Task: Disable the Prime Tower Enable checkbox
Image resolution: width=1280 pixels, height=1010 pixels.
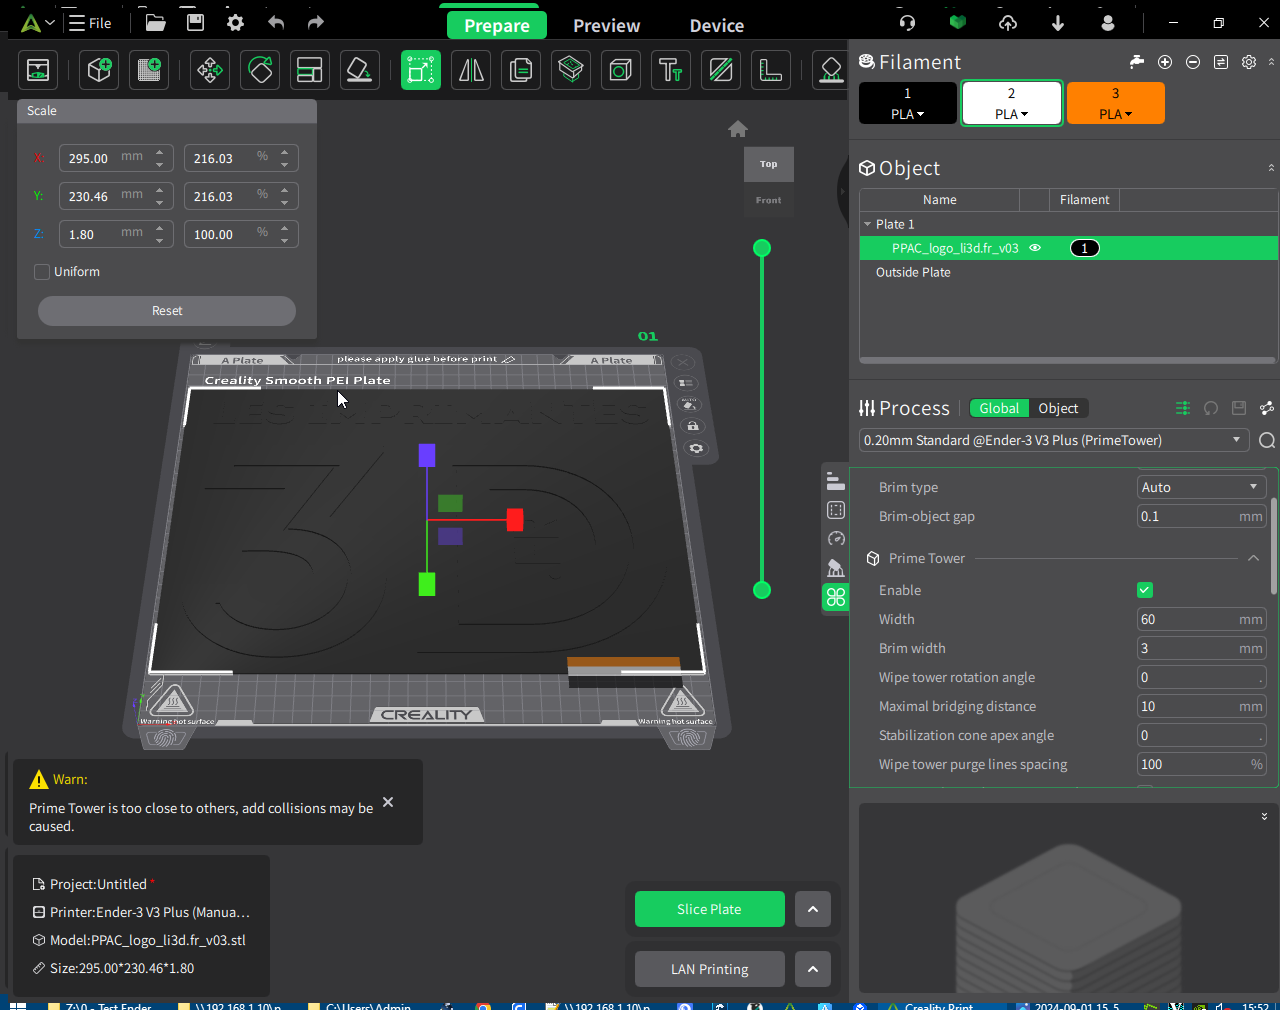Action: pyautogui.click(x=1145, y=590)
